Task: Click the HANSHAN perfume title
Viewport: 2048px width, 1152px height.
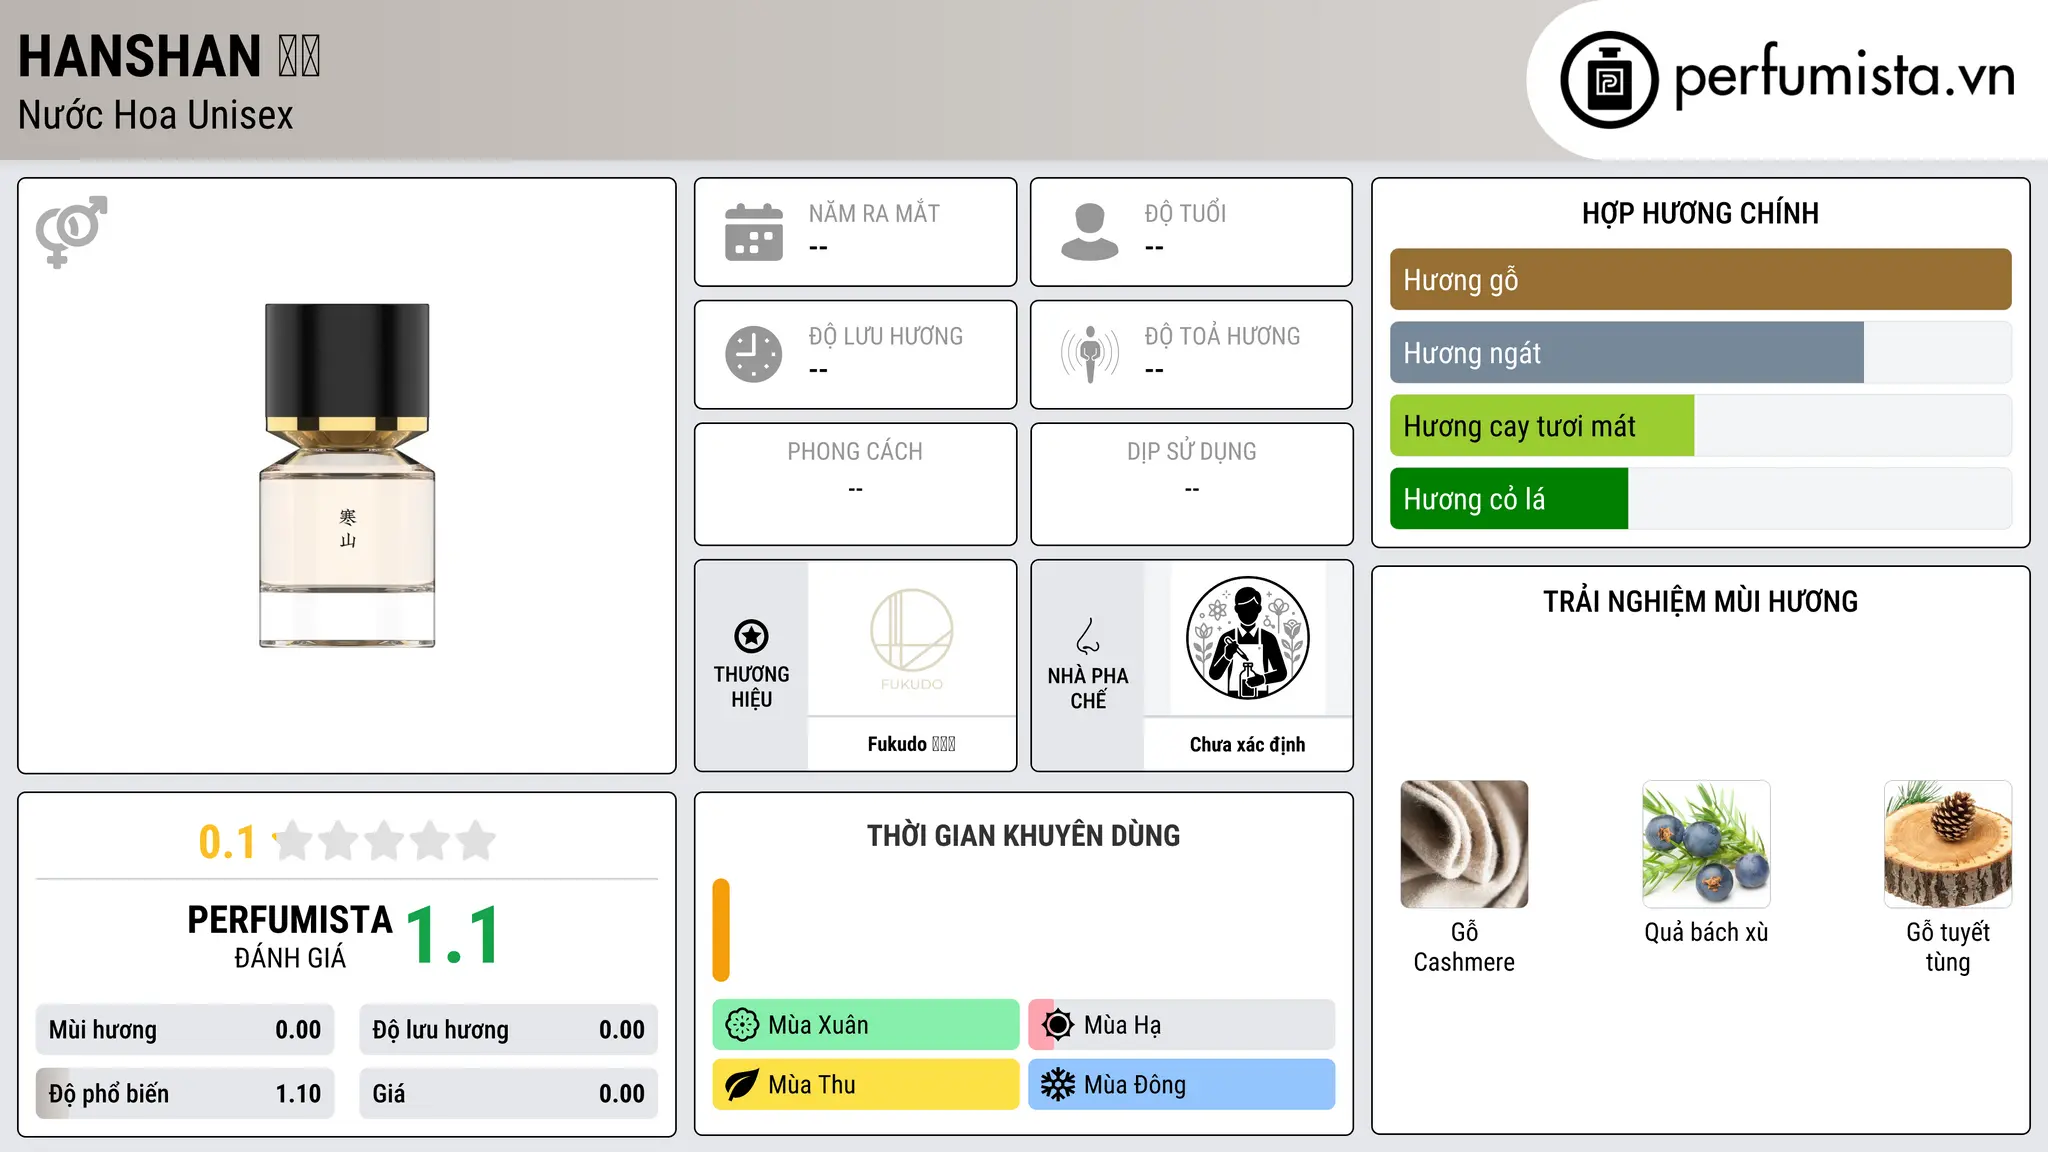Action: pyautogui.click(x=169, y=56)
